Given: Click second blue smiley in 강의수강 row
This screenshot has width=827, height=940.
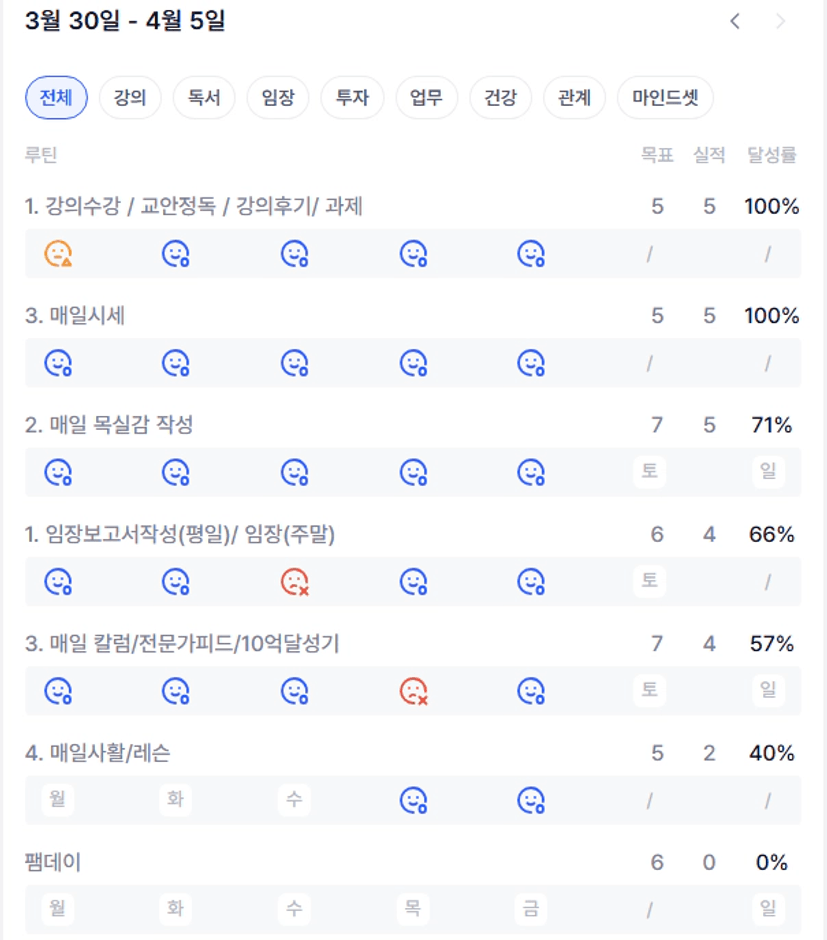Looking at the screenshot, I should (x=176, y=254).
